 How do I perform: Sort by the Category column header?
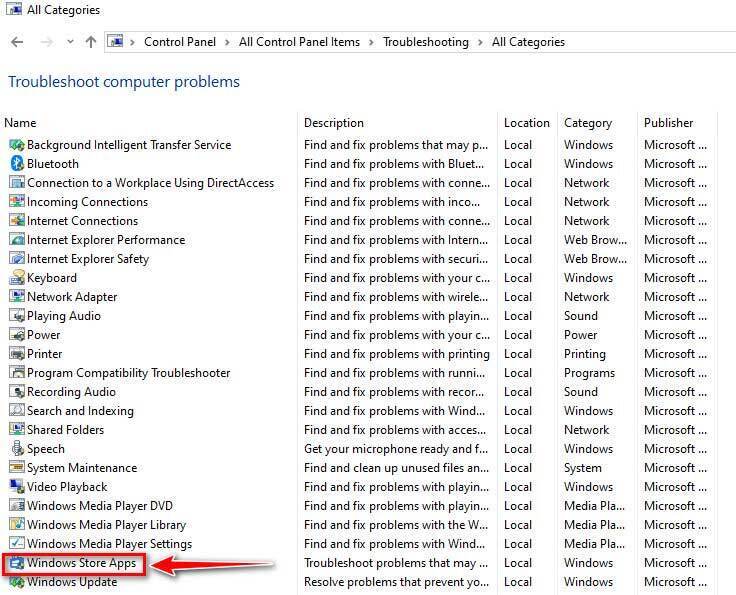(588, 123)
